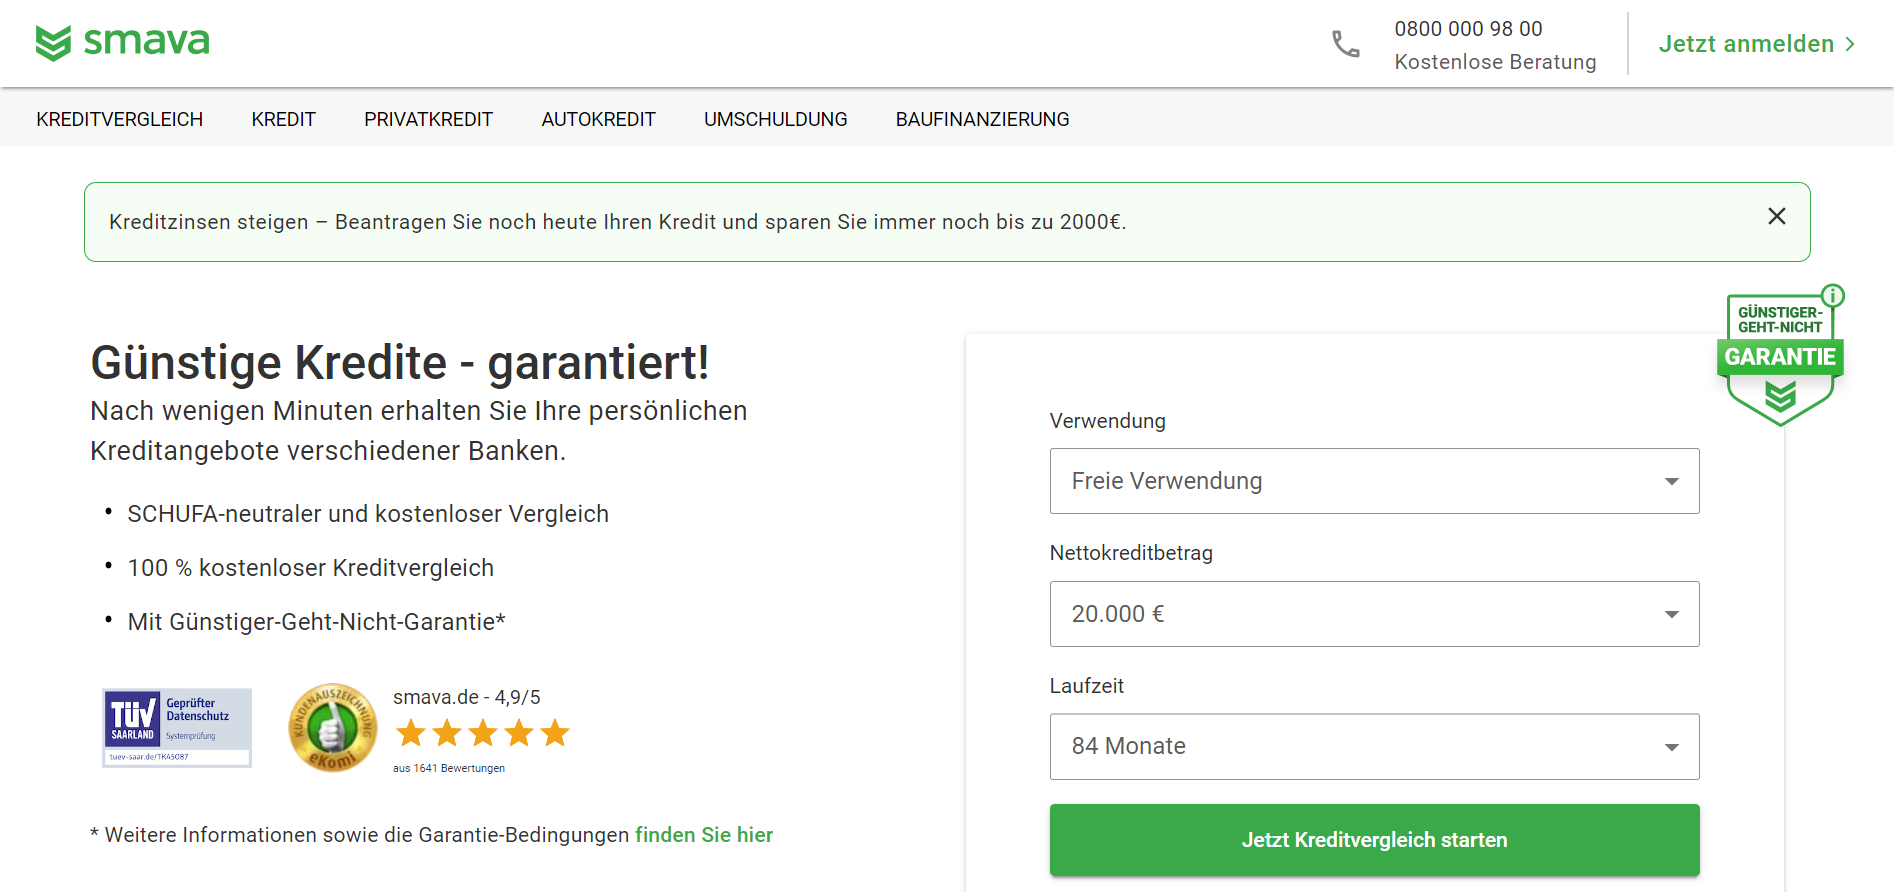1894x892 pixels.
Task: Click the eKomi gold seal
Action: pos(333,728)
